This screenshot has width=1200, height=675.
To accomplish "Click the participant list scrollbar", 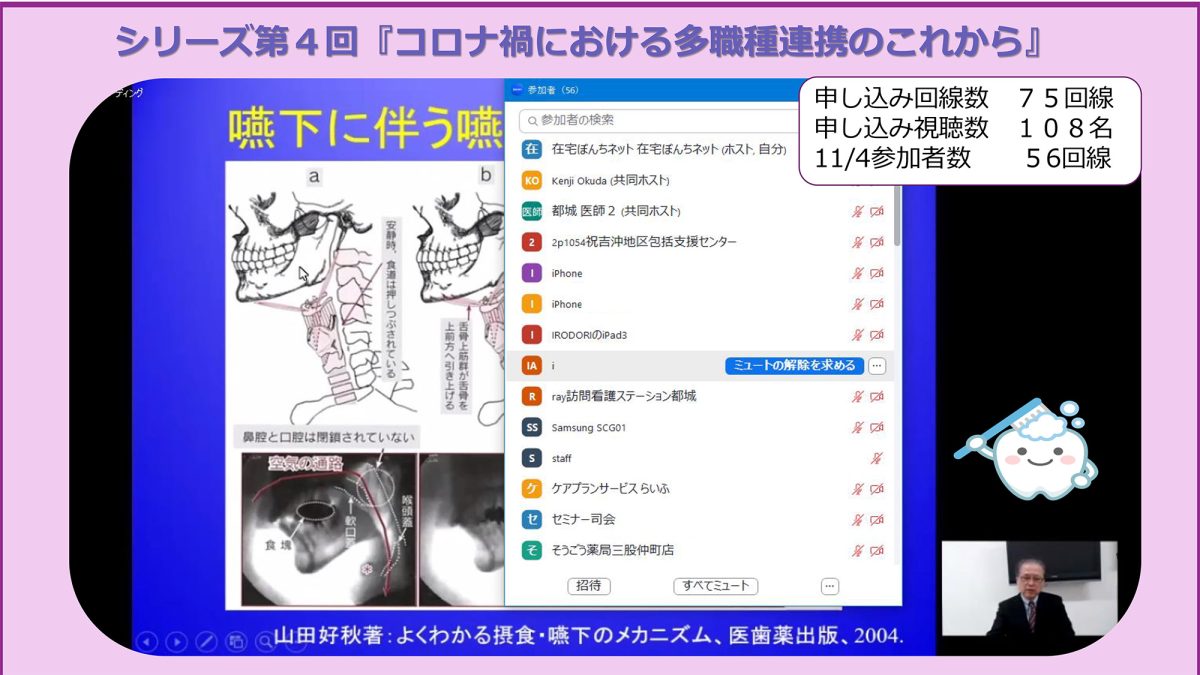I will click(x=897, y=215).
